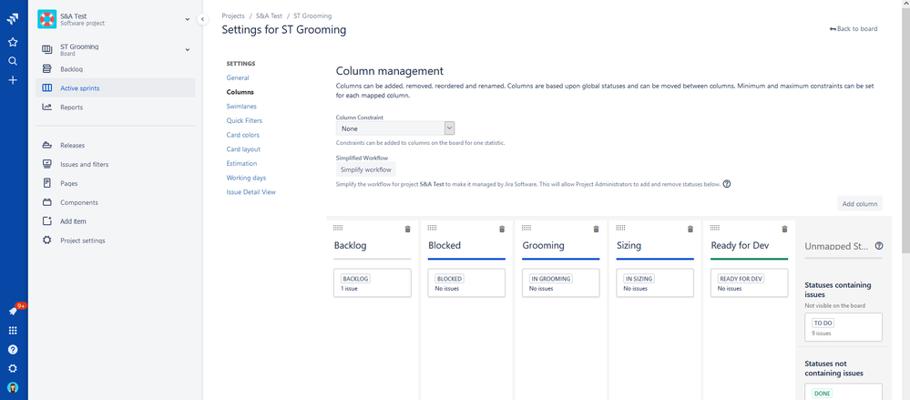
Task: Select the READY FOR DEV status card
Action: (x=749, y=283)
